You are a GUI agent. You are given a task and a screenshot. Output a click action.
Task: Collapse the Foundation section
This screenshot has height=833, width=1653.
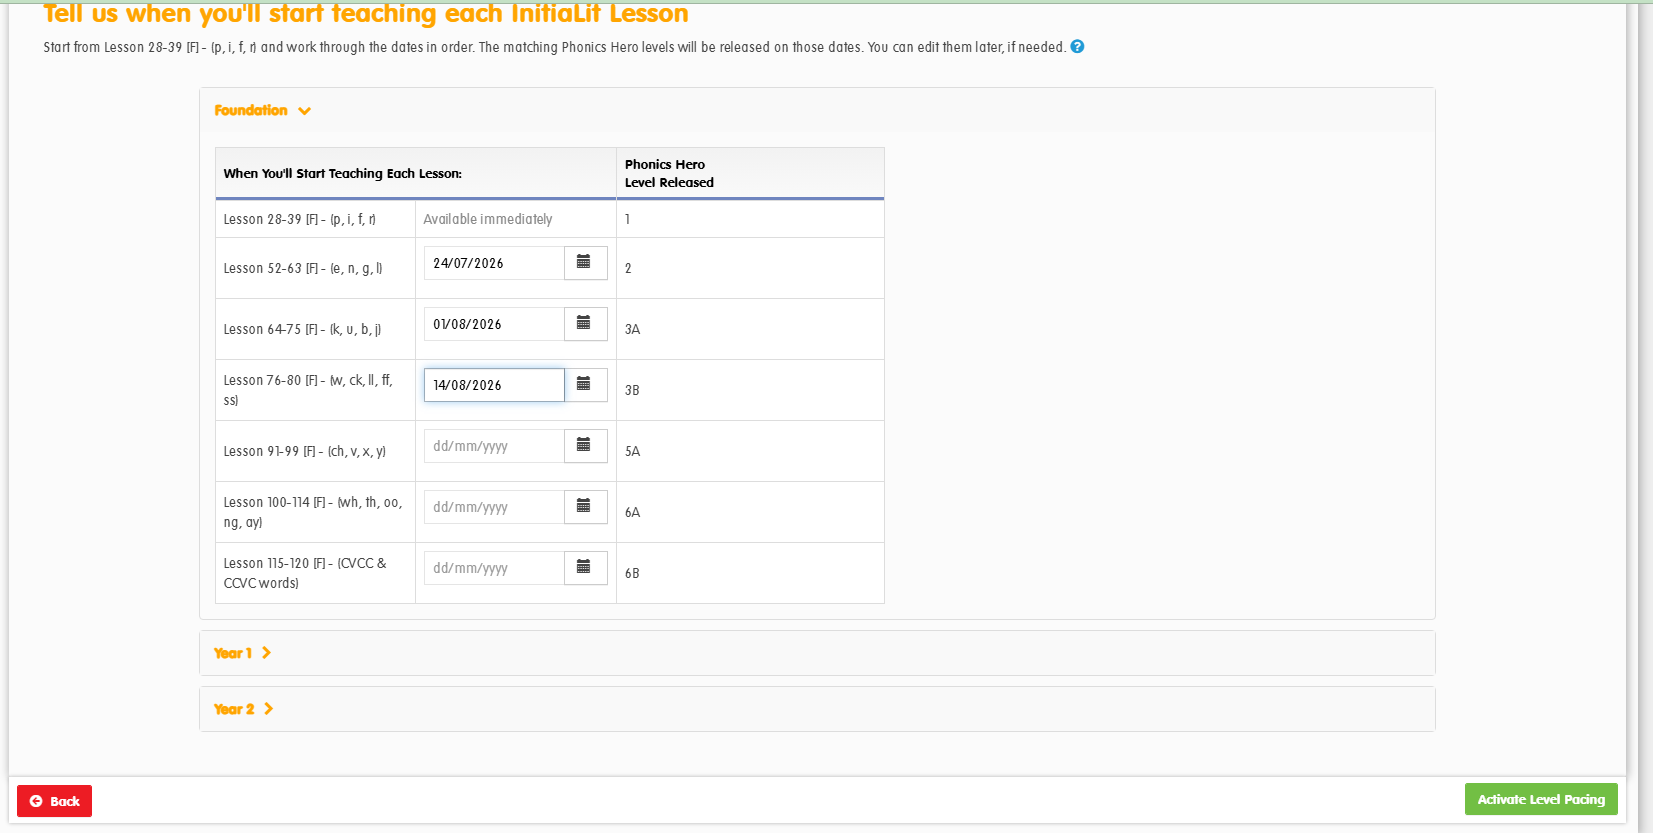point(263,110)
